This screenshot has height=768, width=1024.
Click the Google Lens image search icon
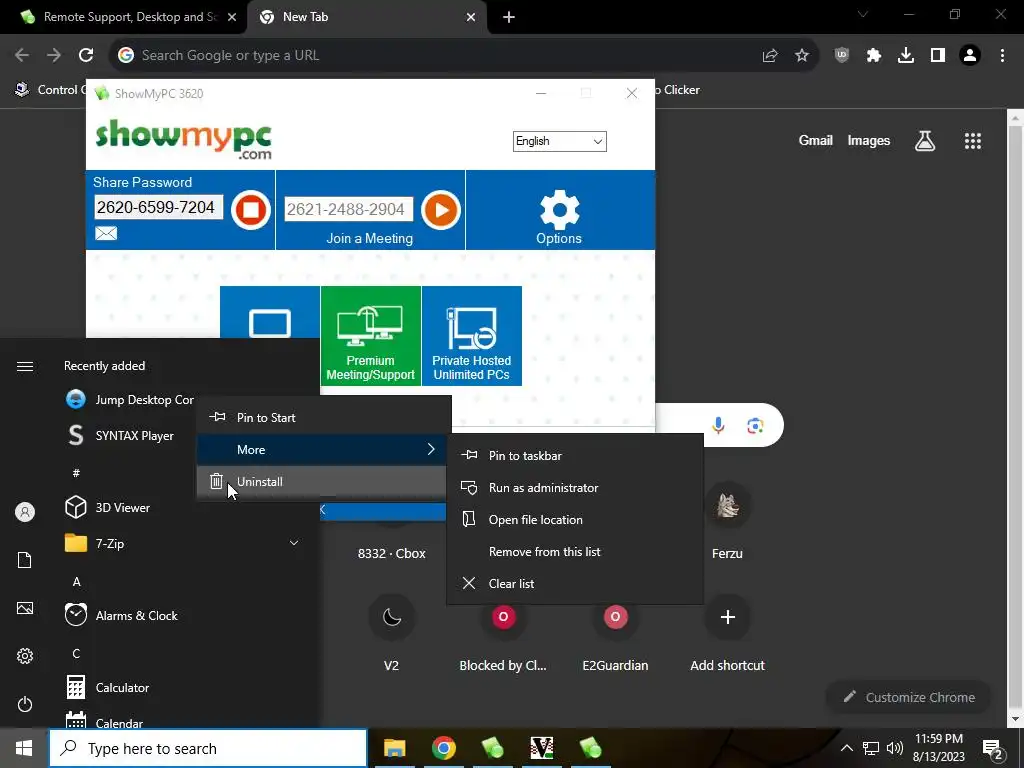click(756, 426)
